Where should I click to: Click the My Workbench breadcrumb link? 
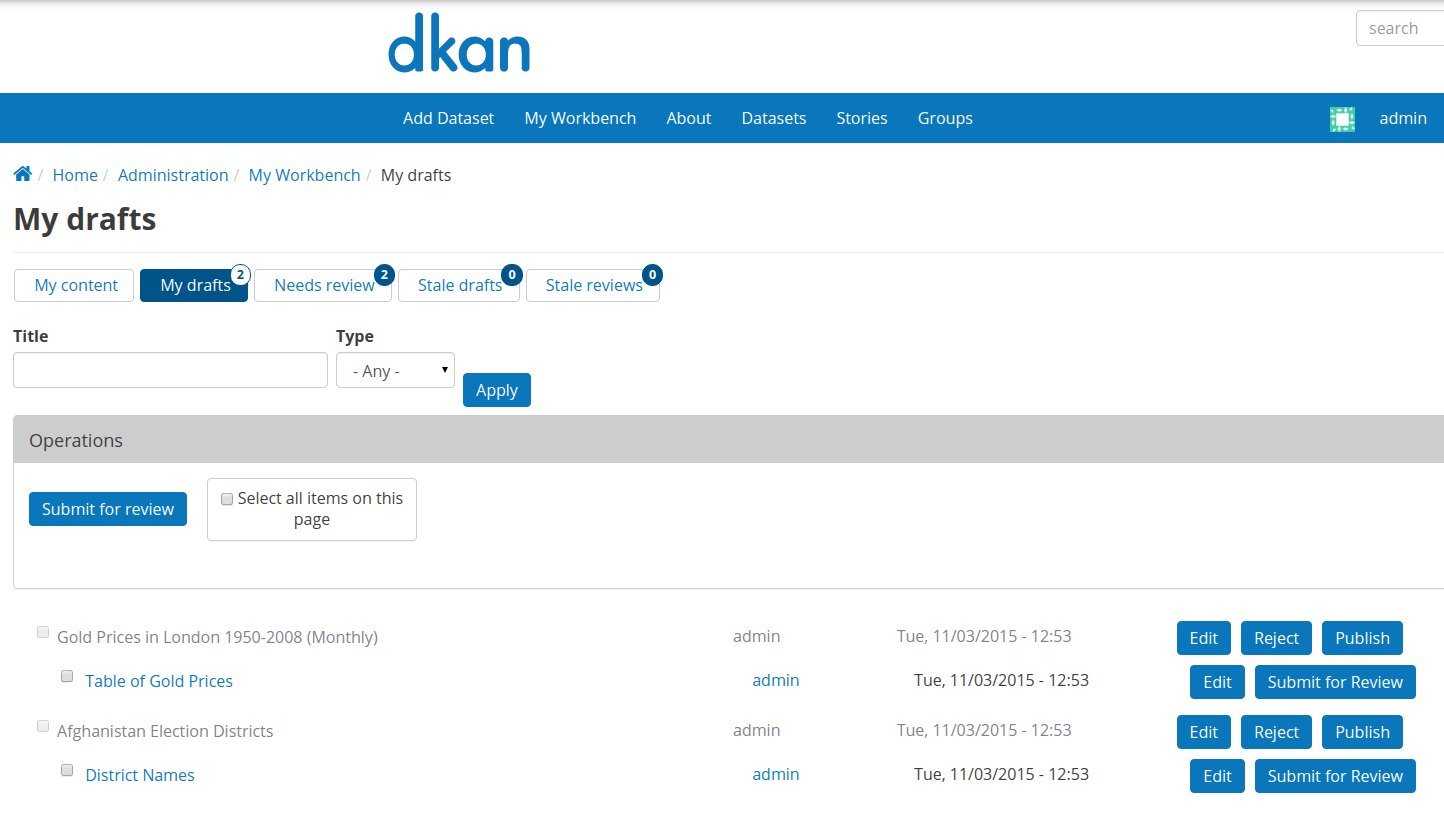click(x=304, y=175)
